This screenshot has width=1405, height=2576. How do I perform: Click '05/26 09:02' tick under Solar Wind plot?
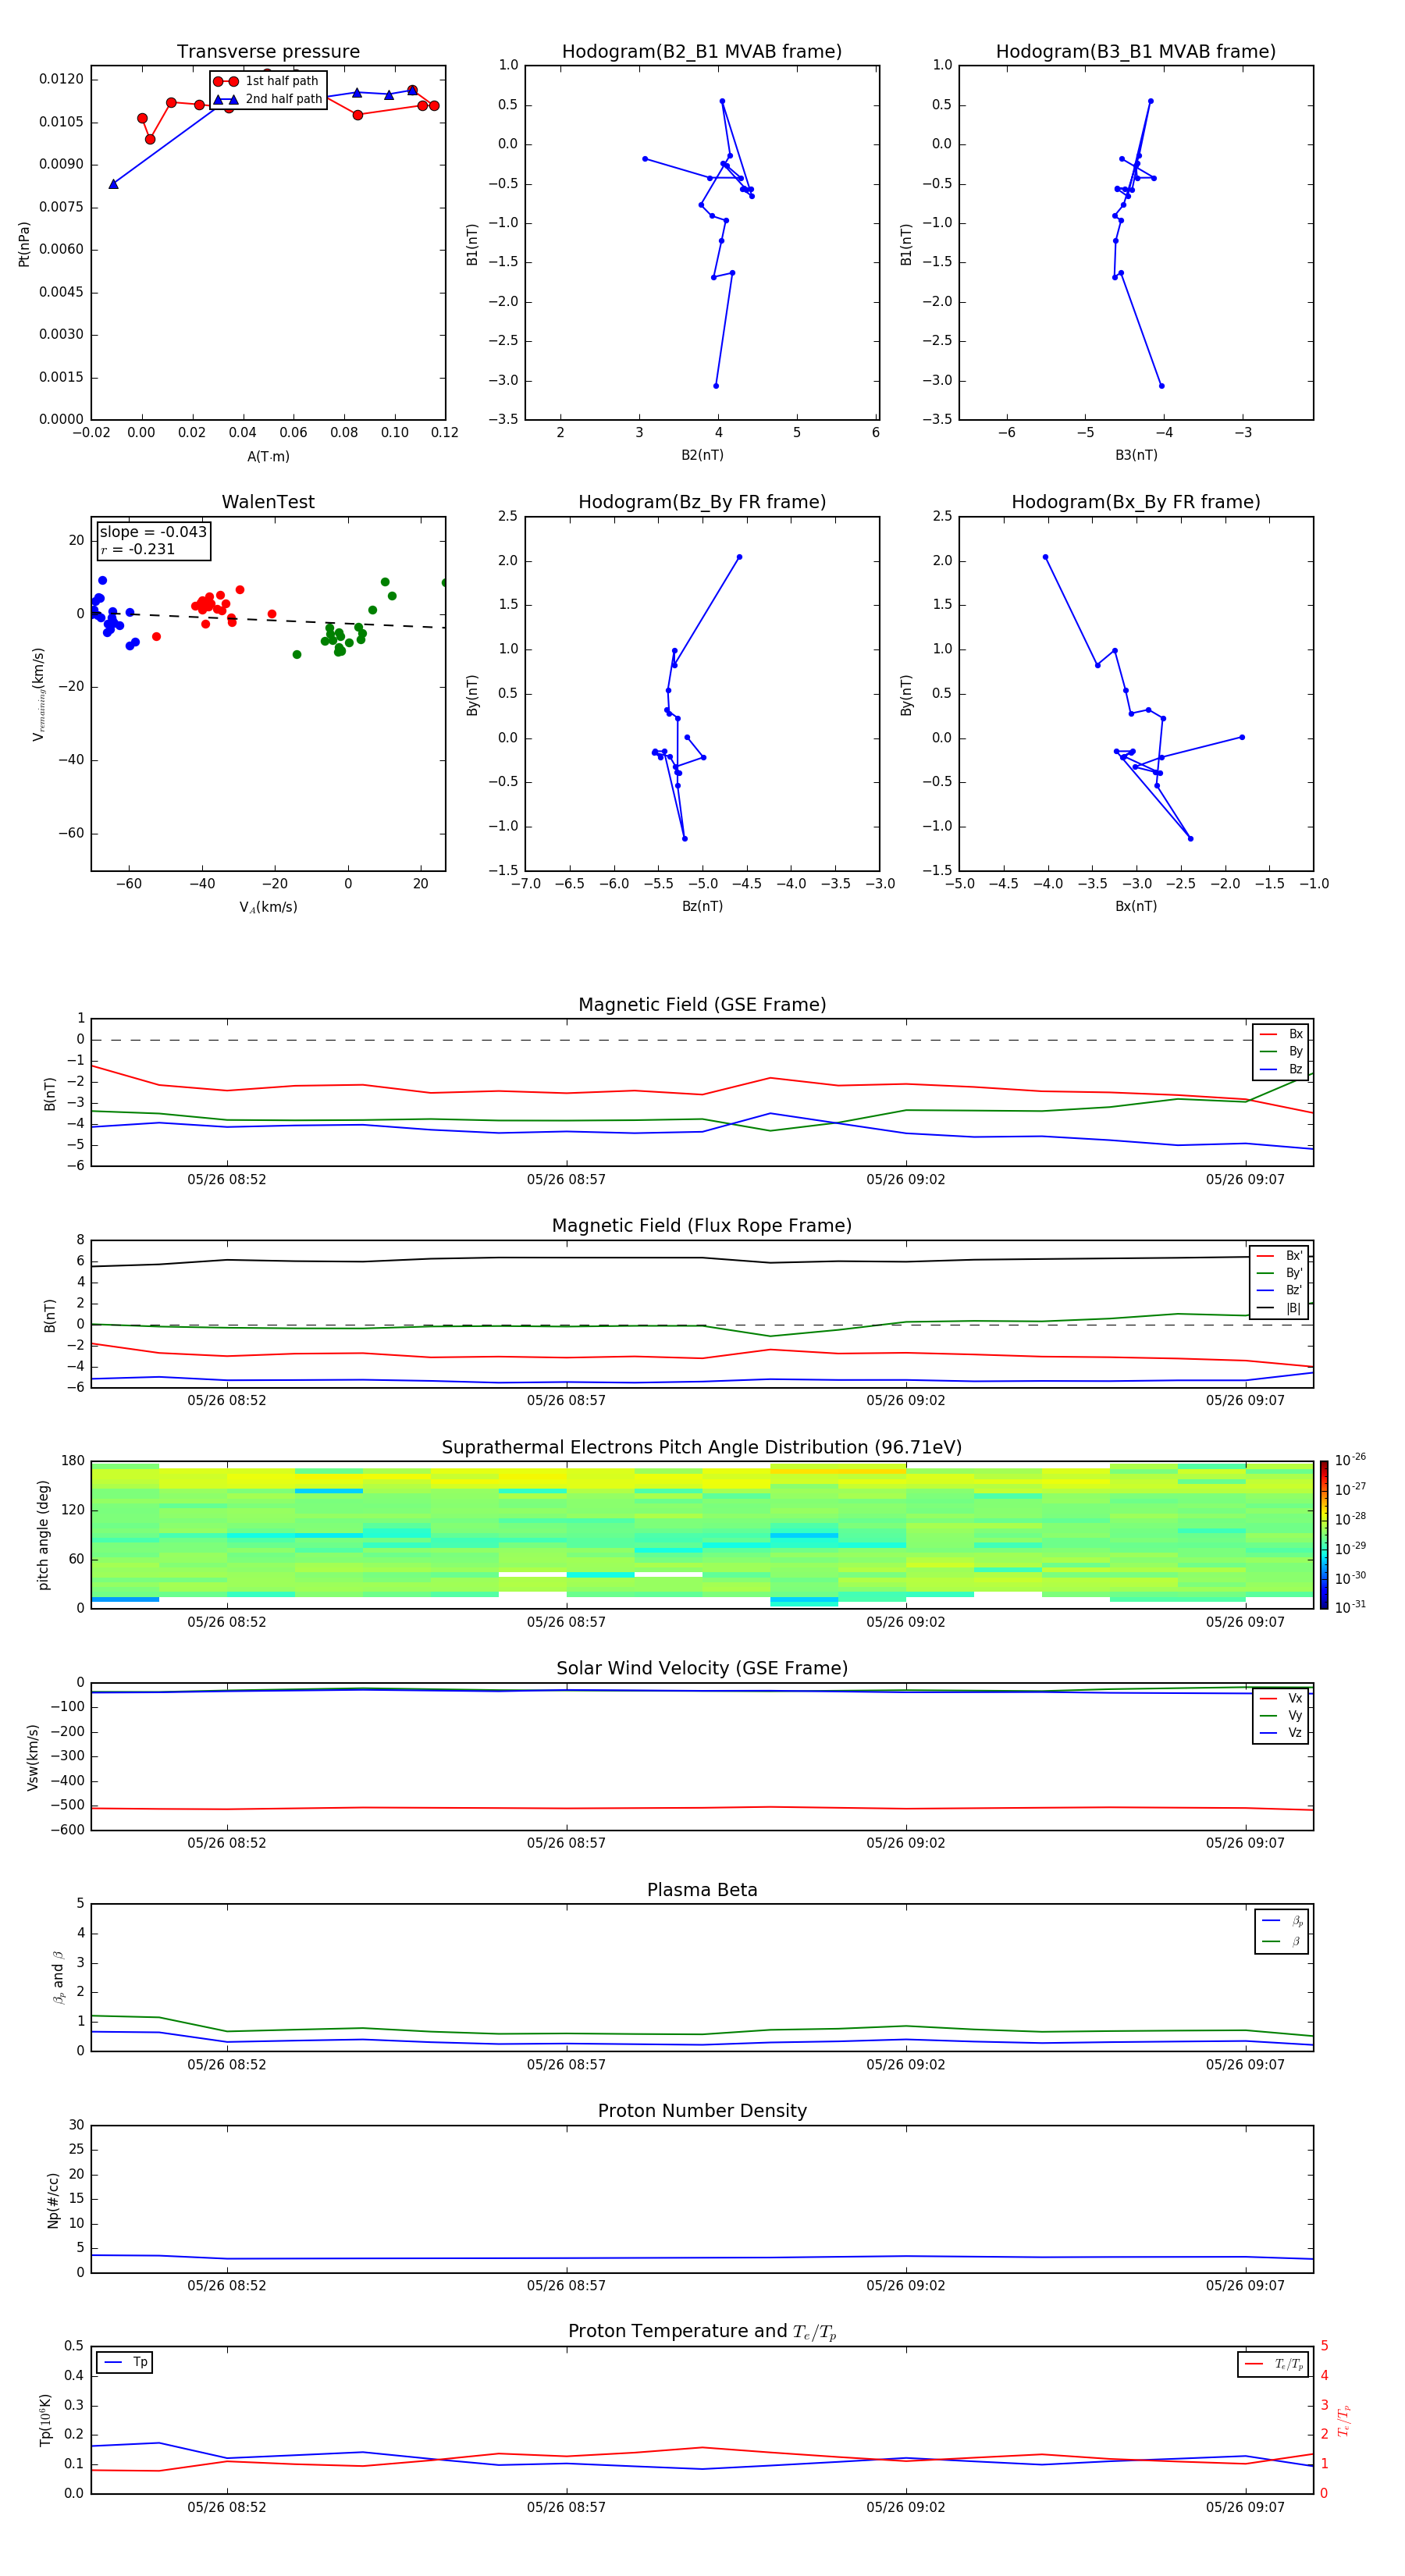[905, 1843]
